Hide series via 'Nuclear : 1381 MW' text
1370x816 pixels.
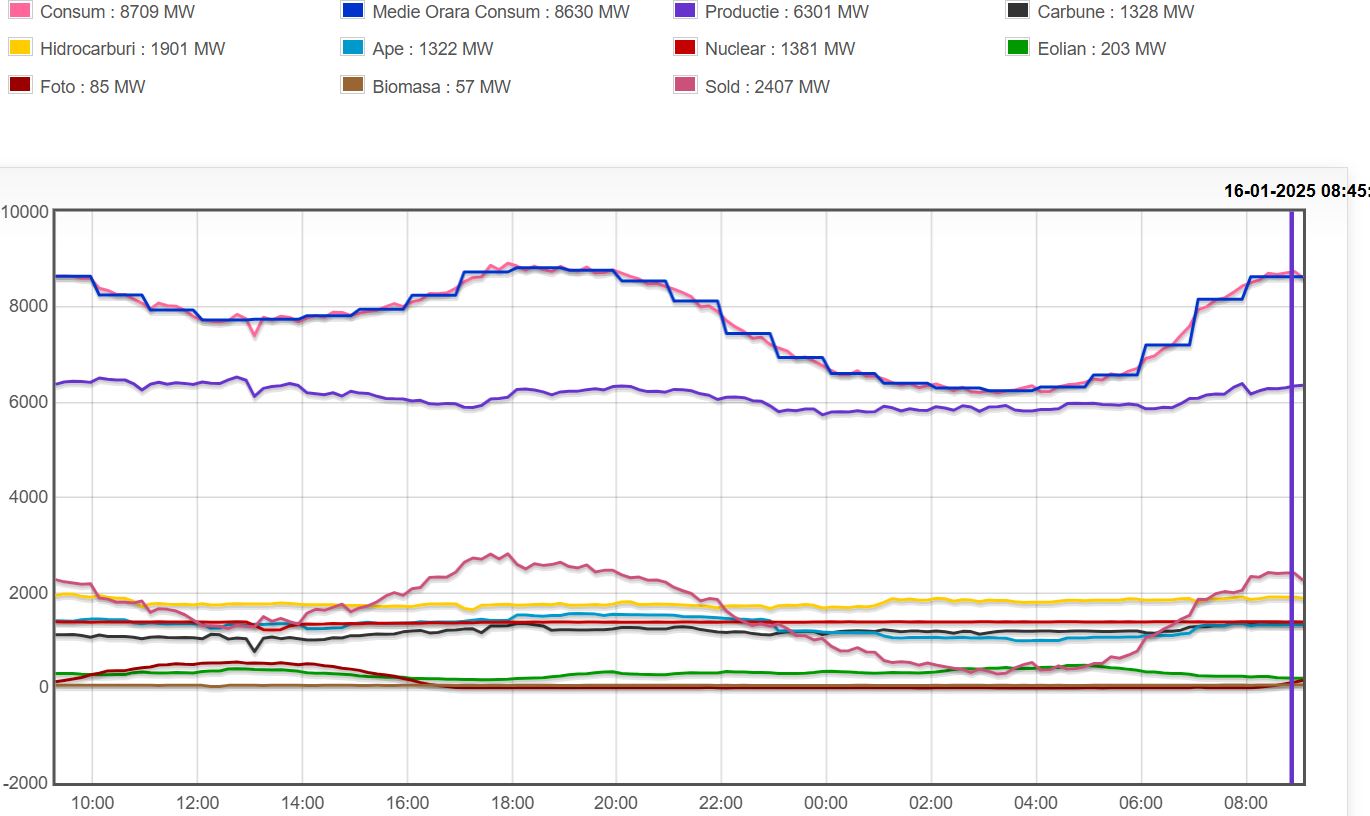coord(780,49)
